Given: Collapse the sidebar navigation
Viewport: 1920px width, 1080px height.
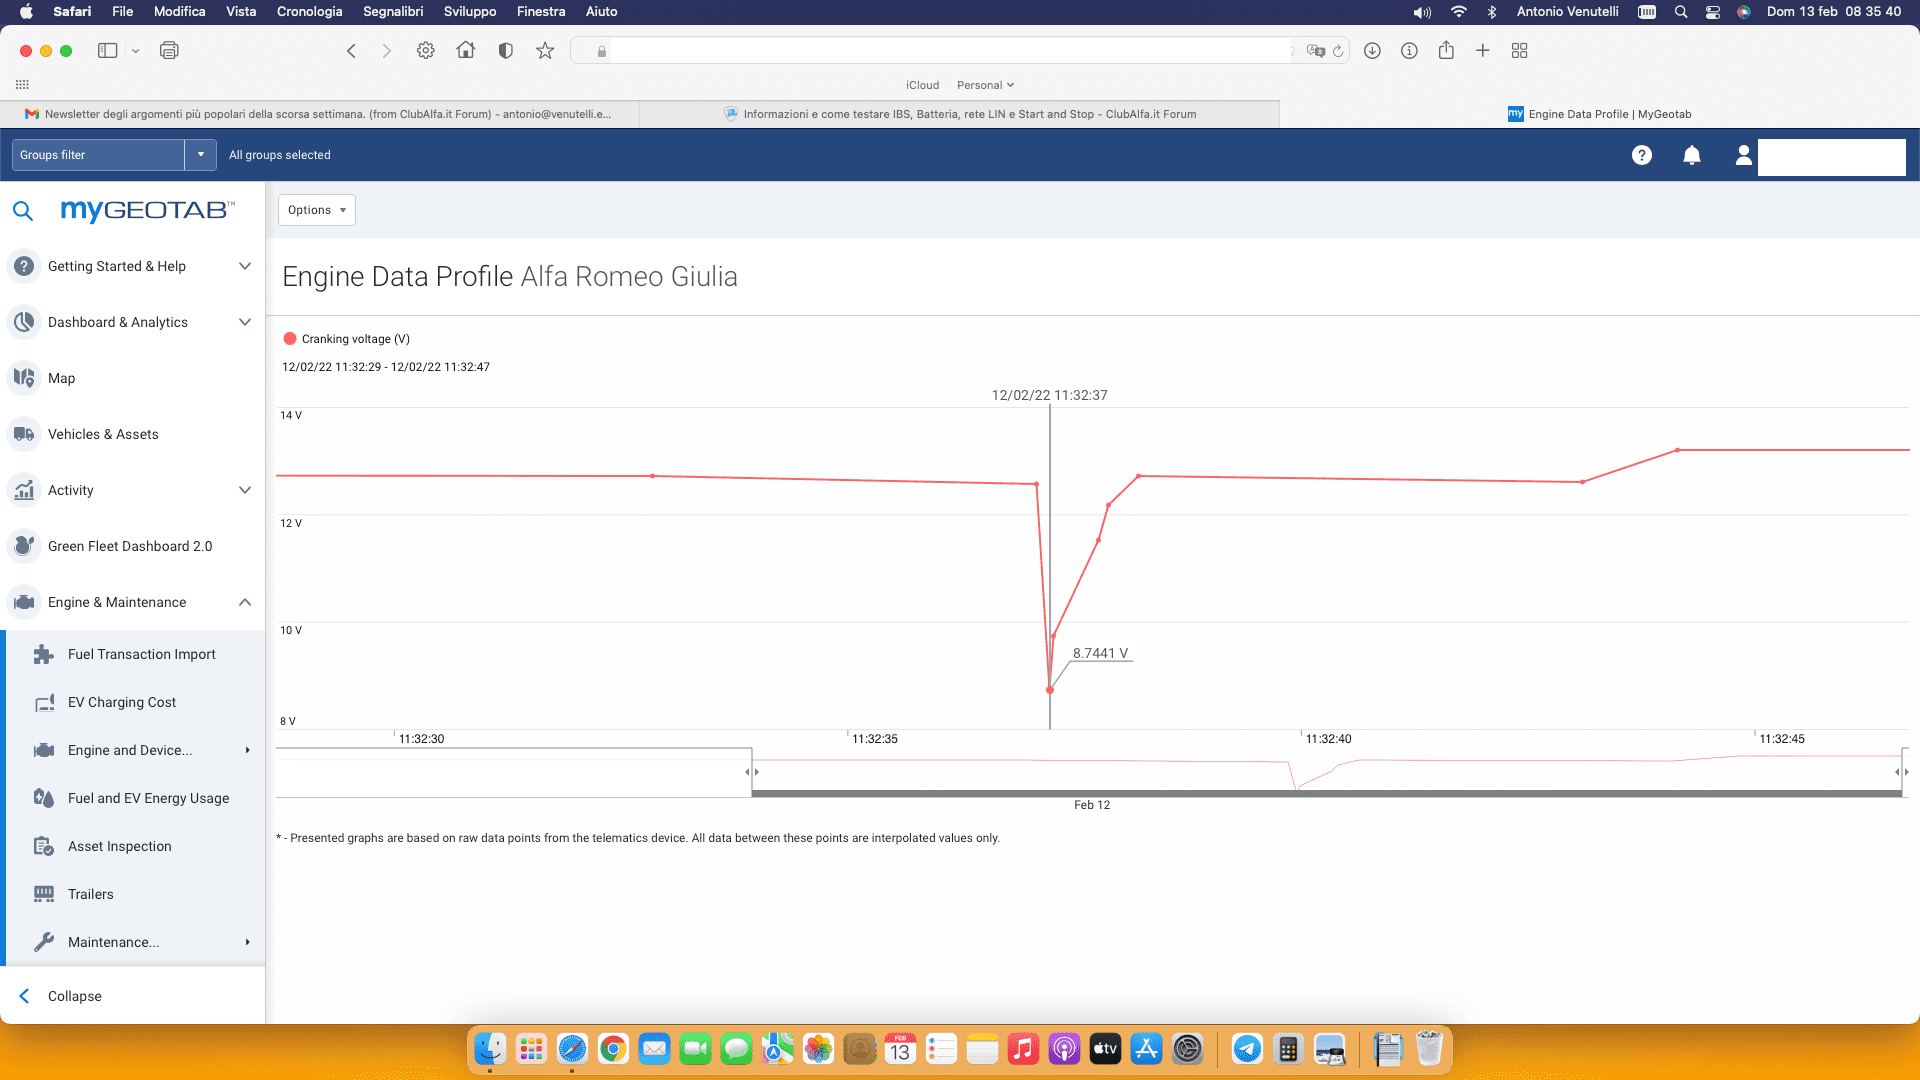Looking at the screenshot, I should pos(61,996).
